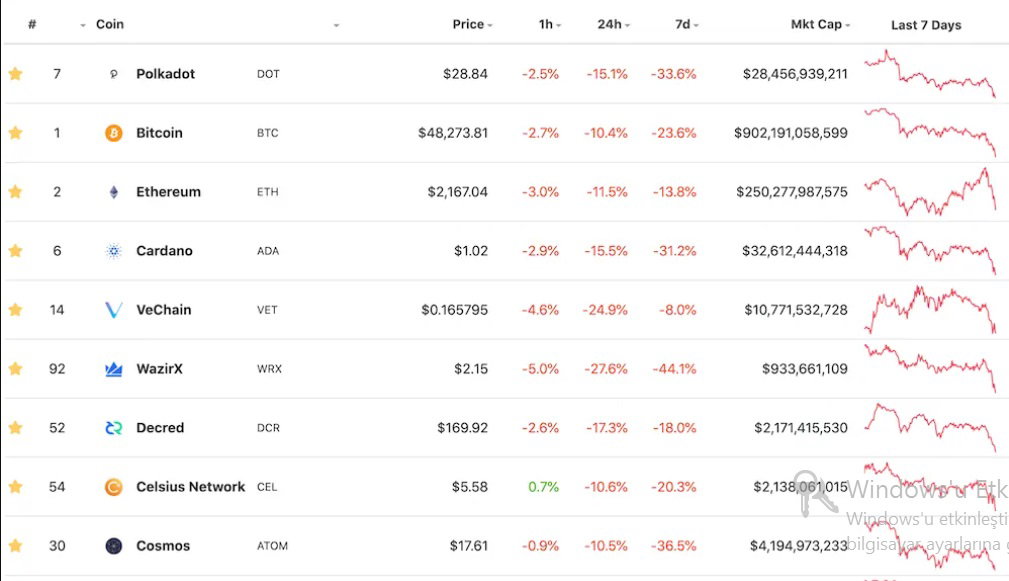
Task: Sort by the Coin column header
Action: pyautogui.click(x=109, y=24)
